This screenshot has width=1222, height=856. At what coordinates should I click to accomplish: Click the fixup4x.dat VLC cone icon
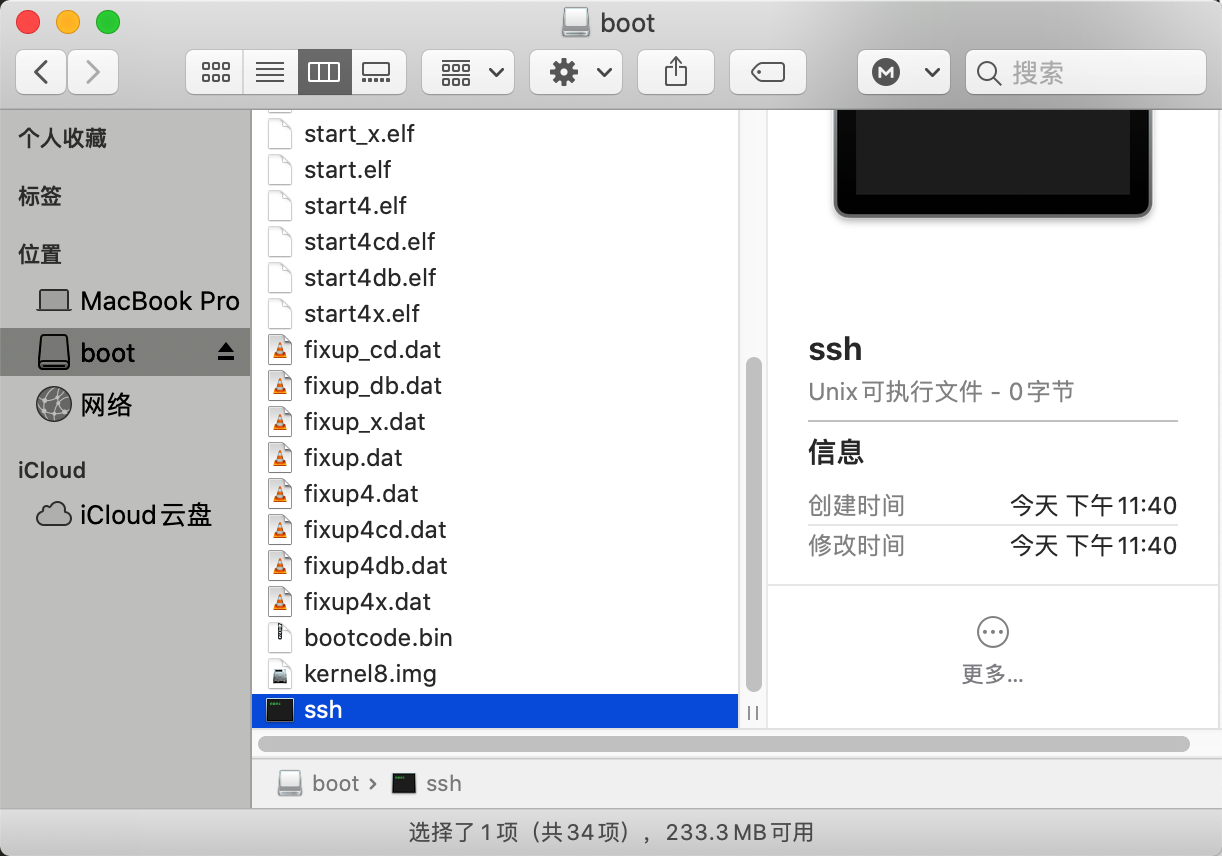coord(281,602)
